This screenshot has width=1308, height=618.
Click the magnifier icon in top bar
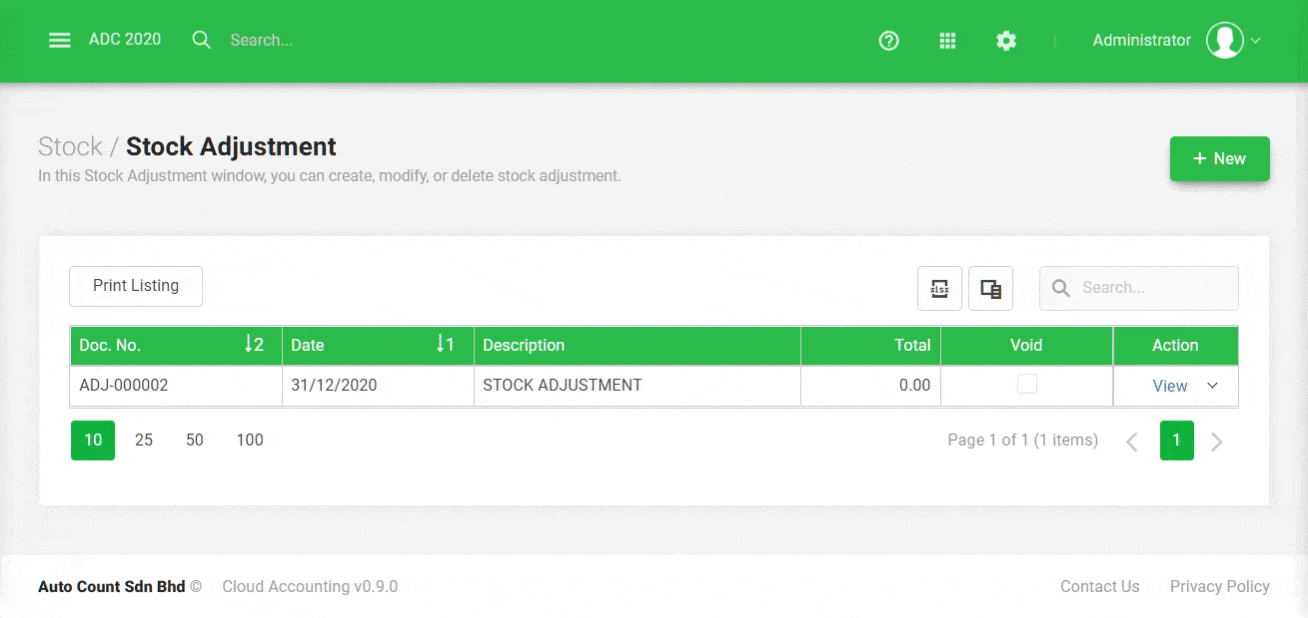[x=201, y=40]
